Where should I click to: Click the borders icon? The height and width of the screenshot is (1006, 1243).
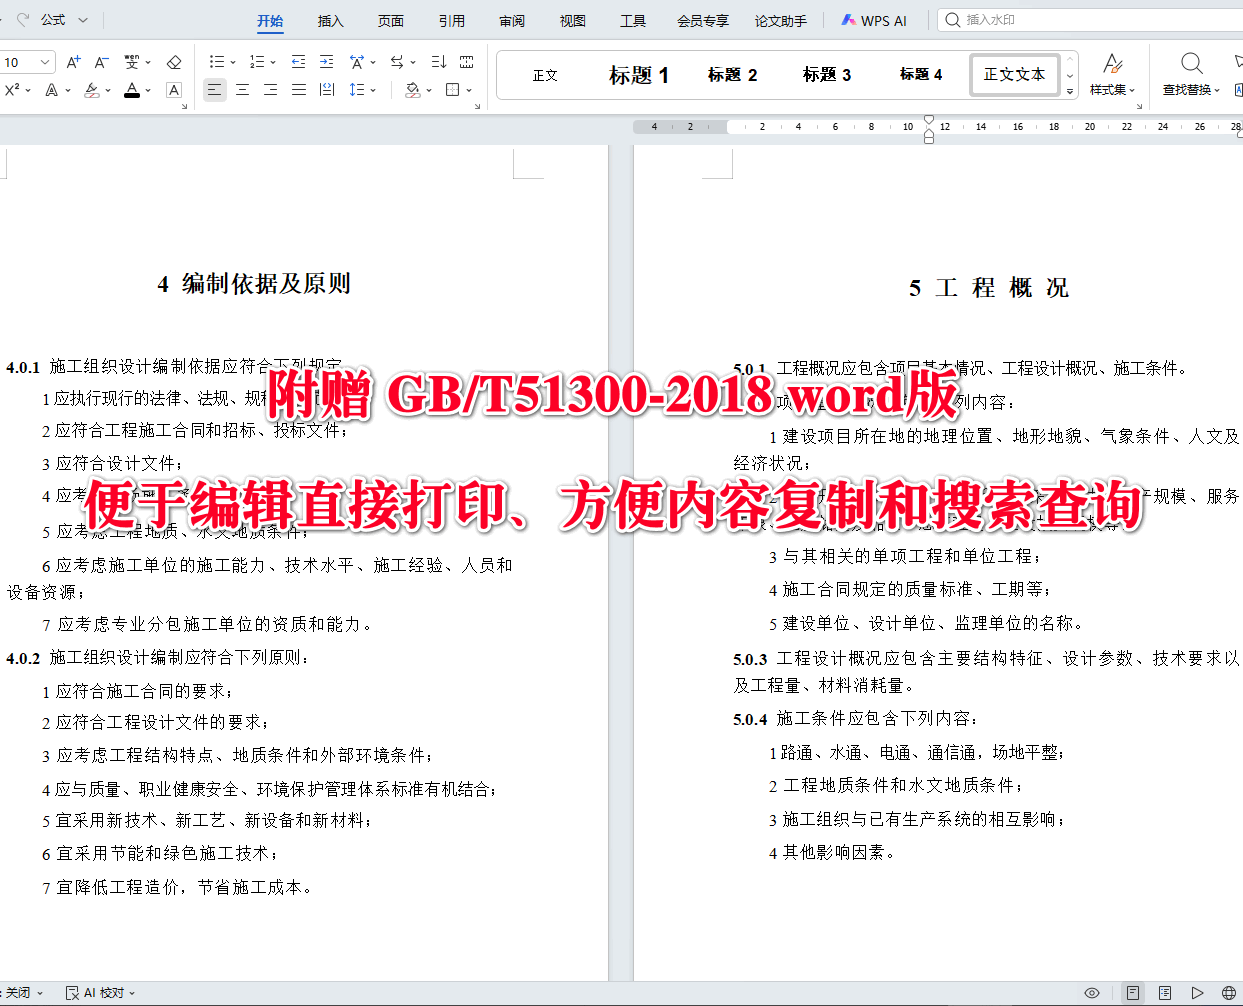click(453, 90)
